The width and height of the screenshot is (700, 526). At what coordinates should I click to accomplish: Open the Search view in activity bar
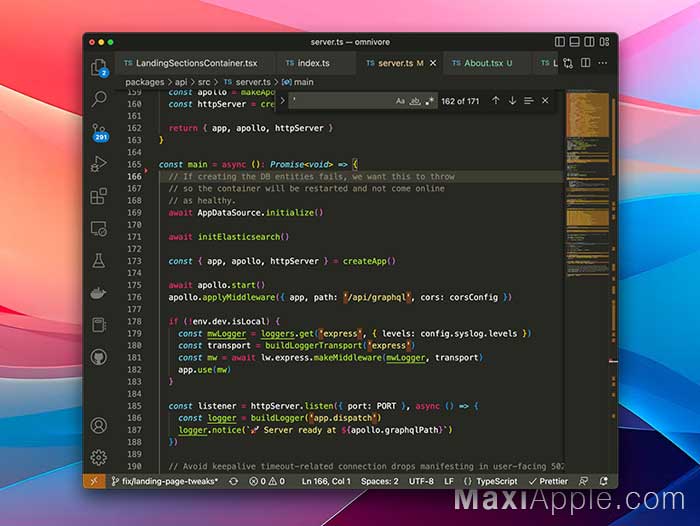tap(99, 99)
